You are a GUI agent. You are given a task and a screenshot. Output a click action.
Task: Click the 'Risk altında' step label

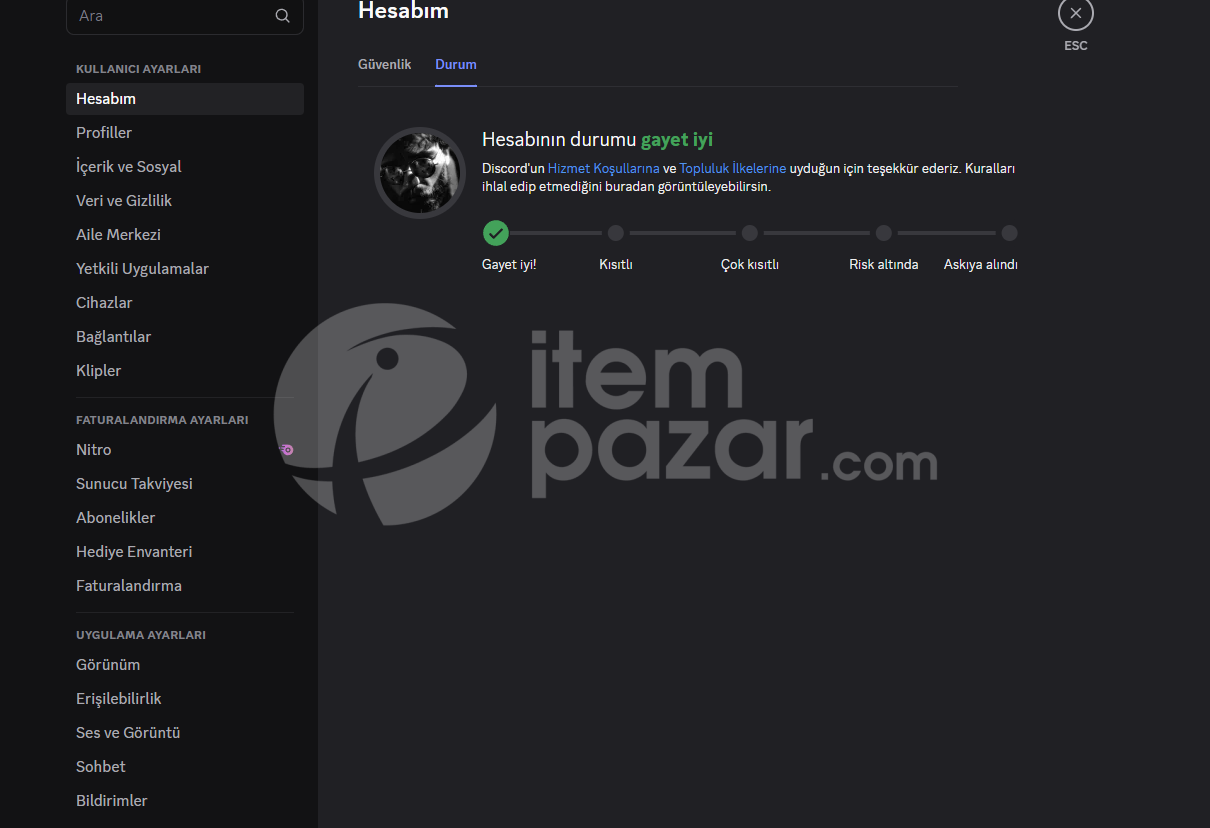click(x=884, y=265)
